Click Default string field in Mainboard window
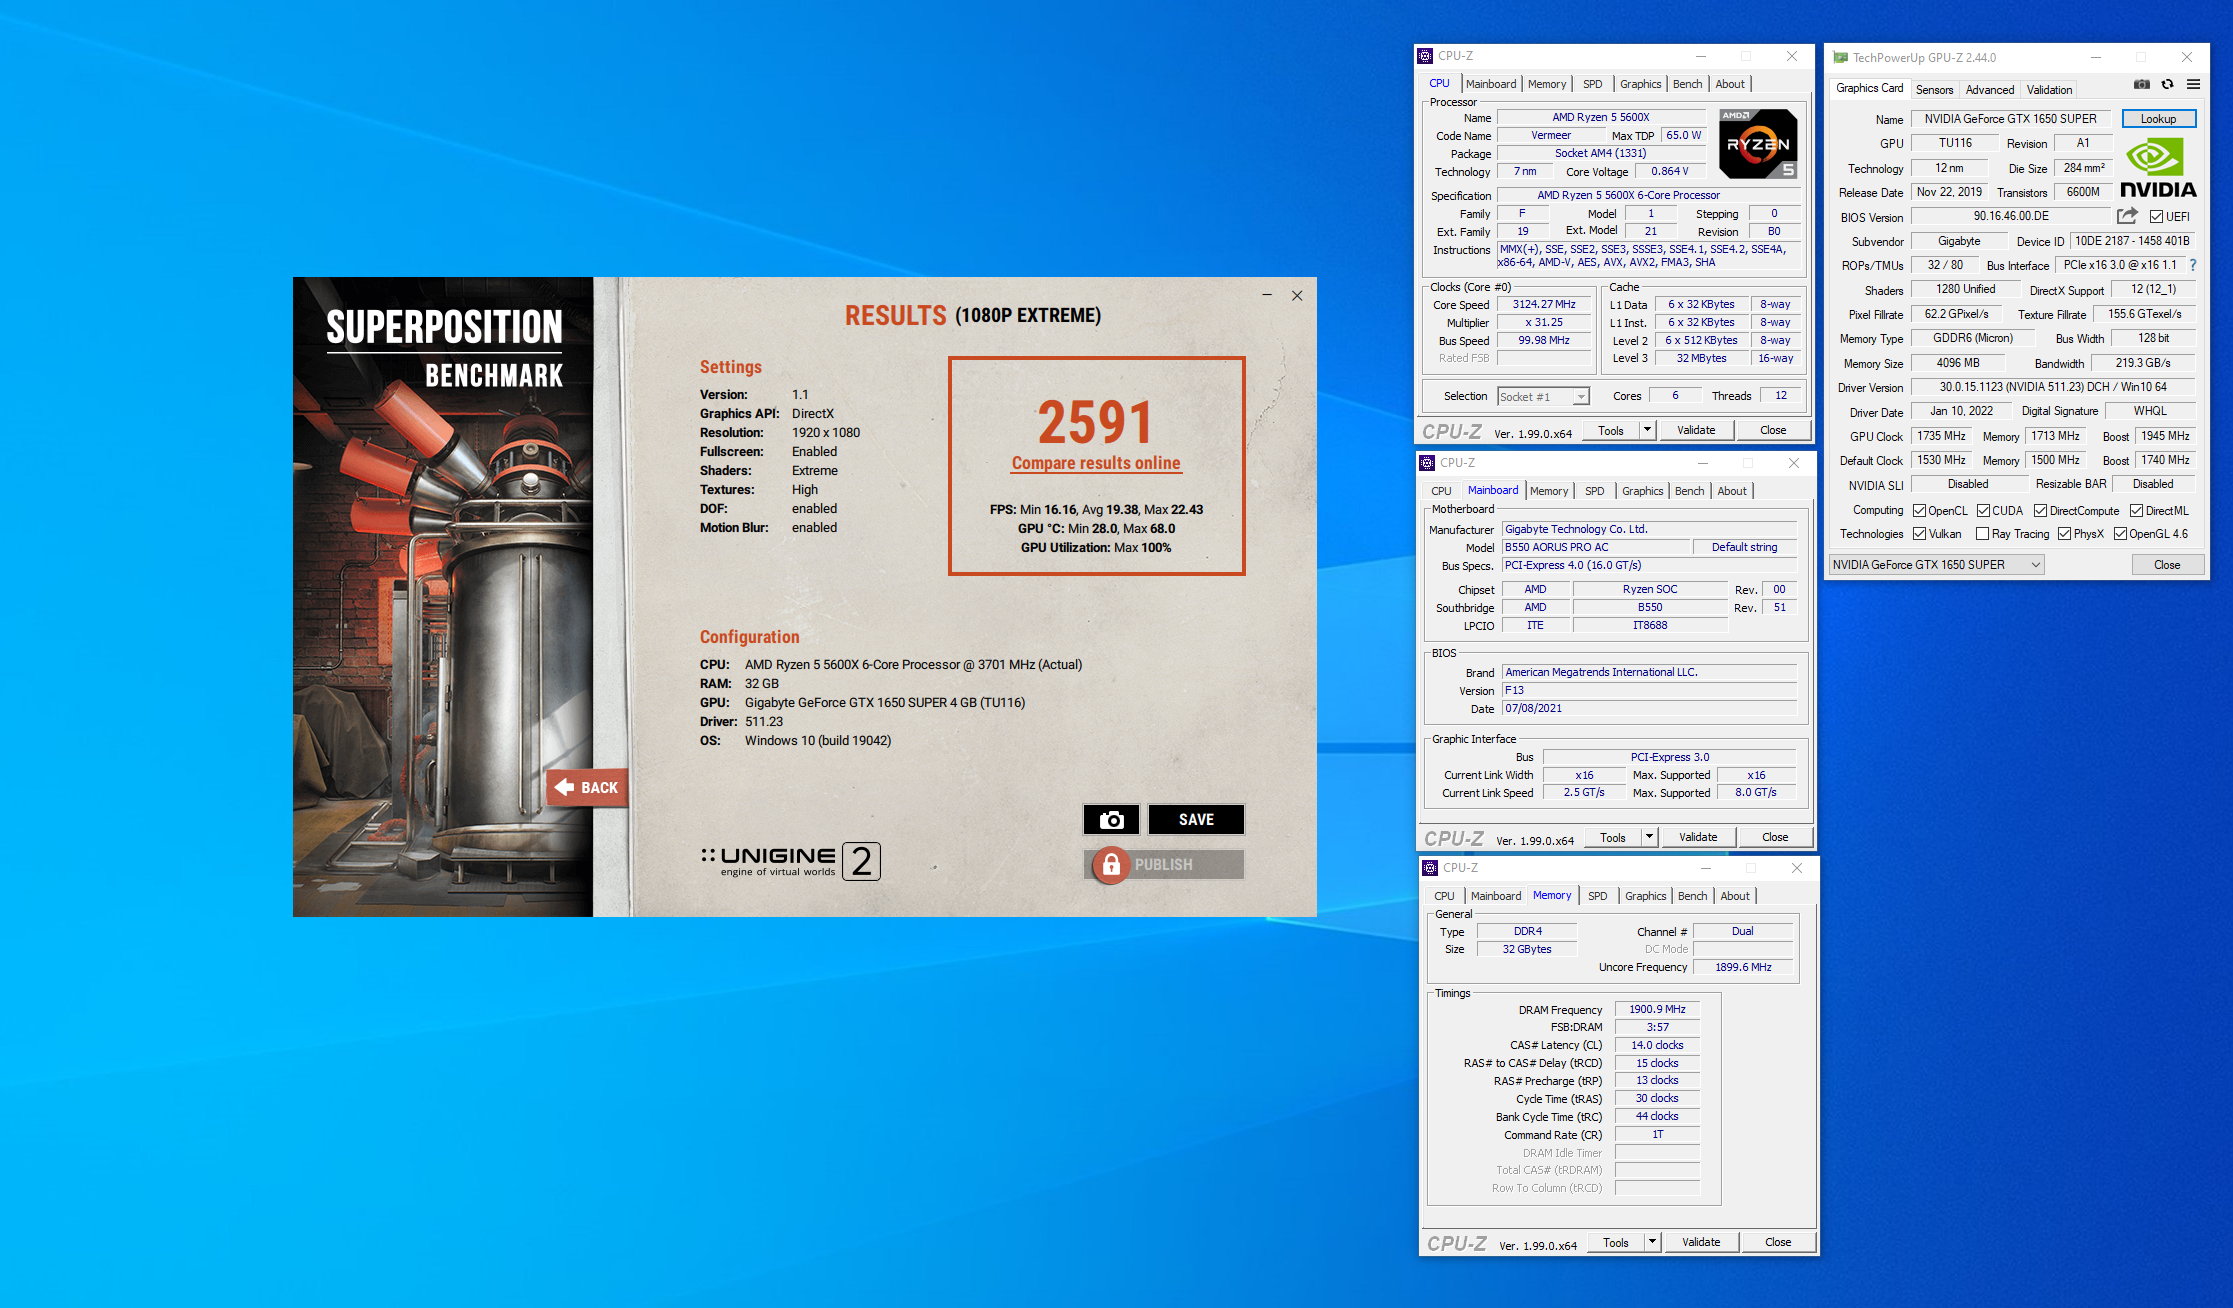 point(1744,547)
